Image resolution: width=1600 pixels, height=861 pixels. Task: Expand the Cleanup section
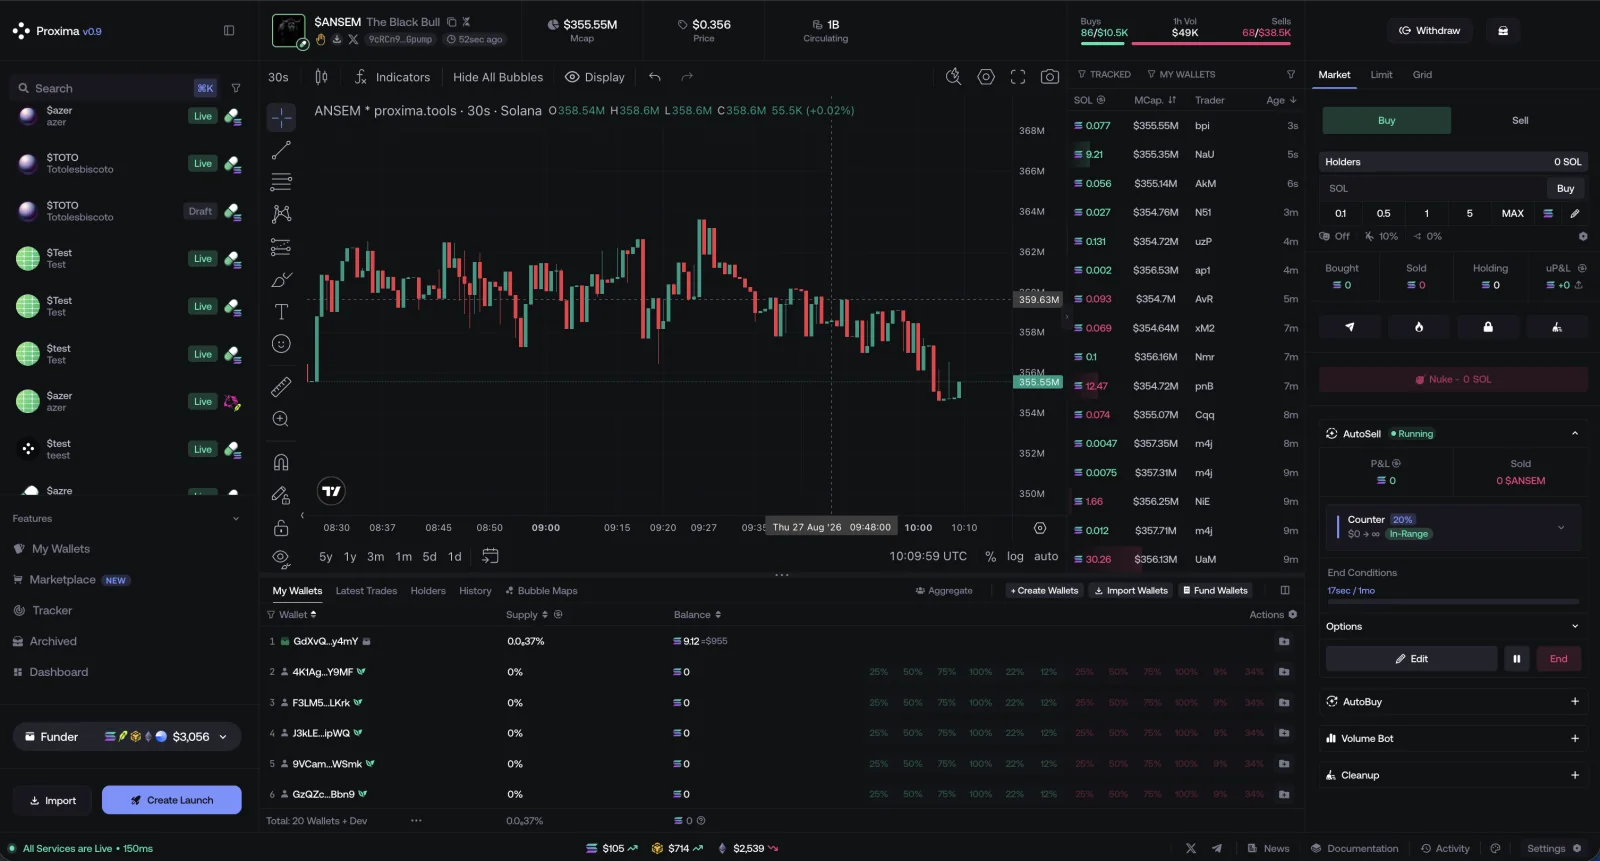coord(1575,775)
